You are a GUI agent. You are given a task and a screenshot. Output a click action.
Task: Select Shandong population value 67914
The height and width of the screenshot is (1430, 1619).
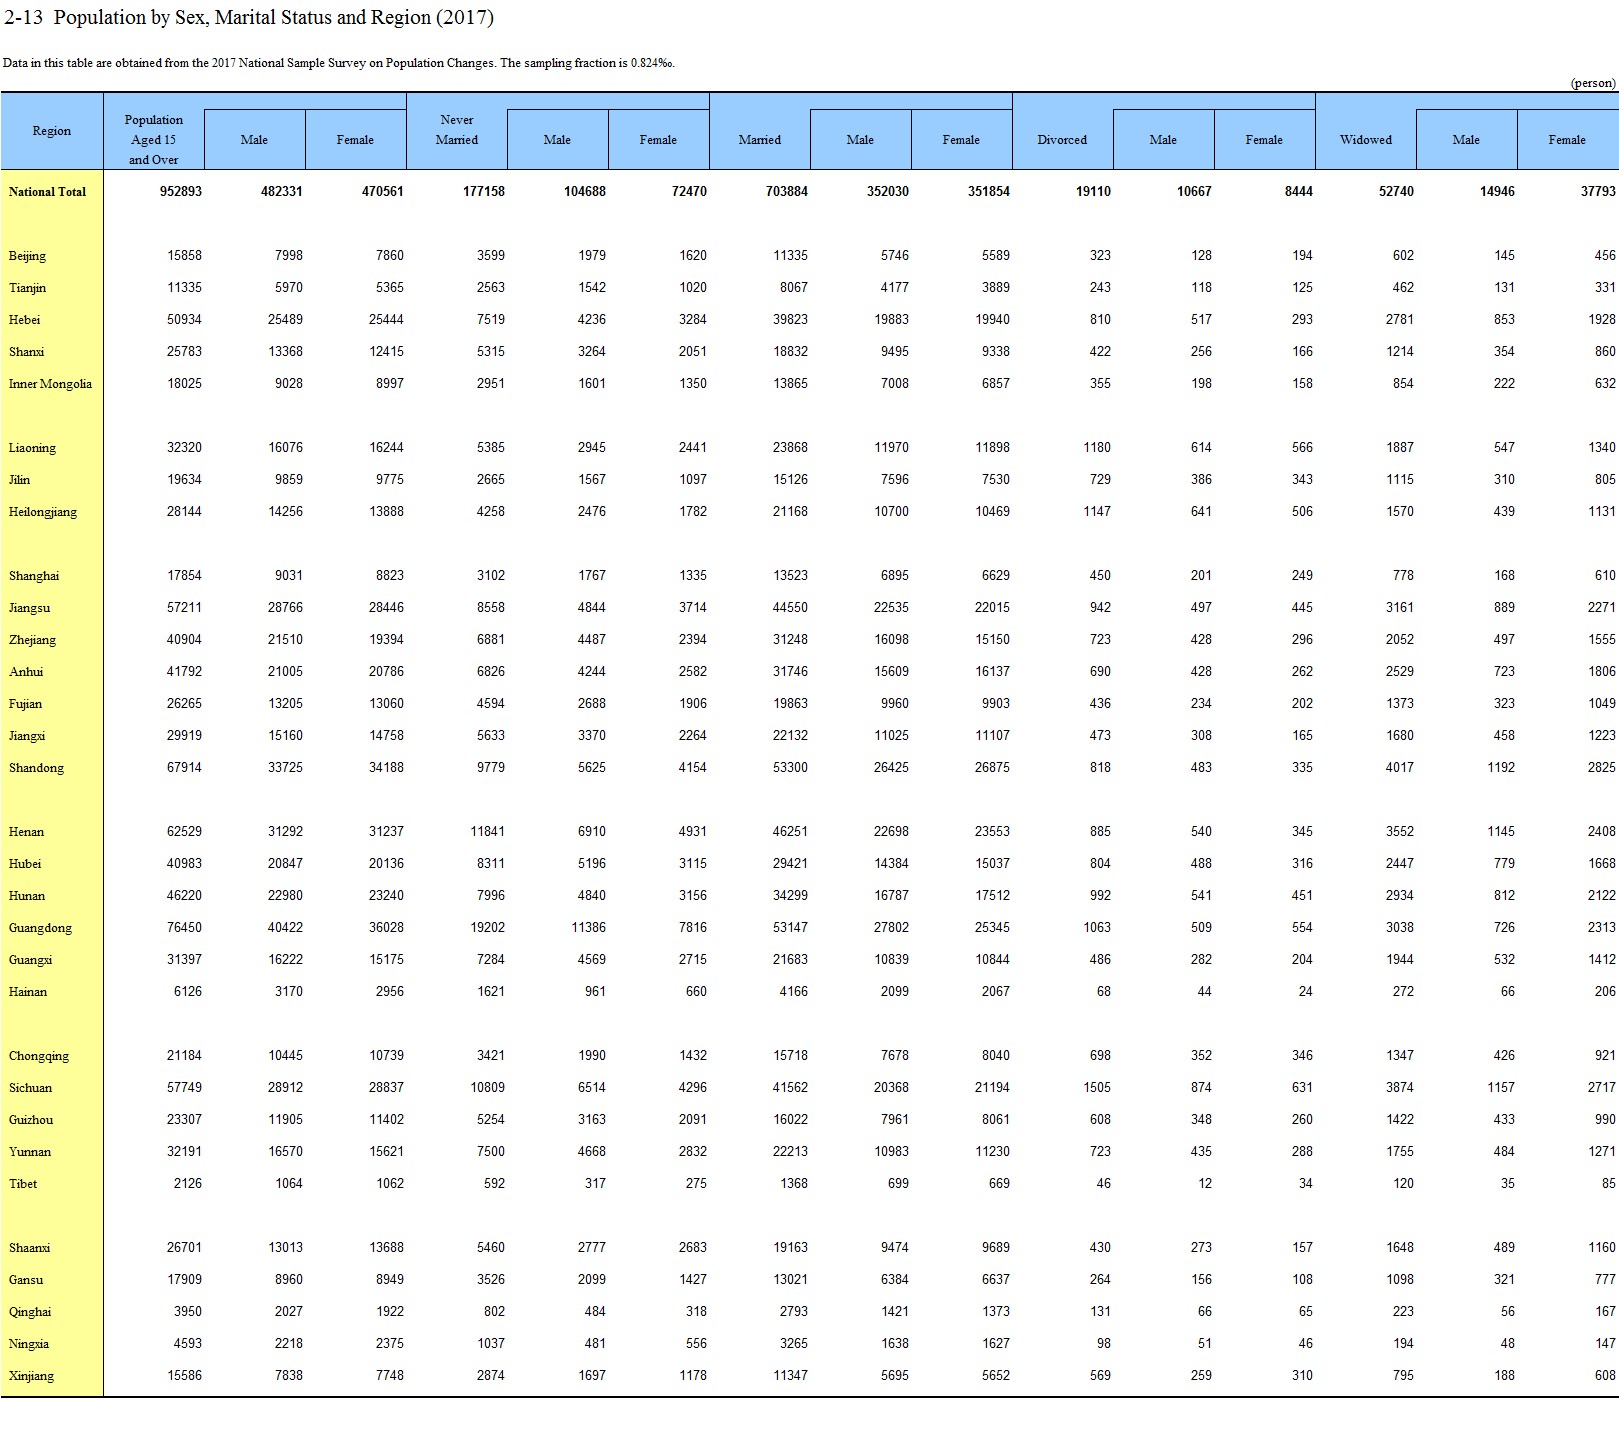(184, 768)
